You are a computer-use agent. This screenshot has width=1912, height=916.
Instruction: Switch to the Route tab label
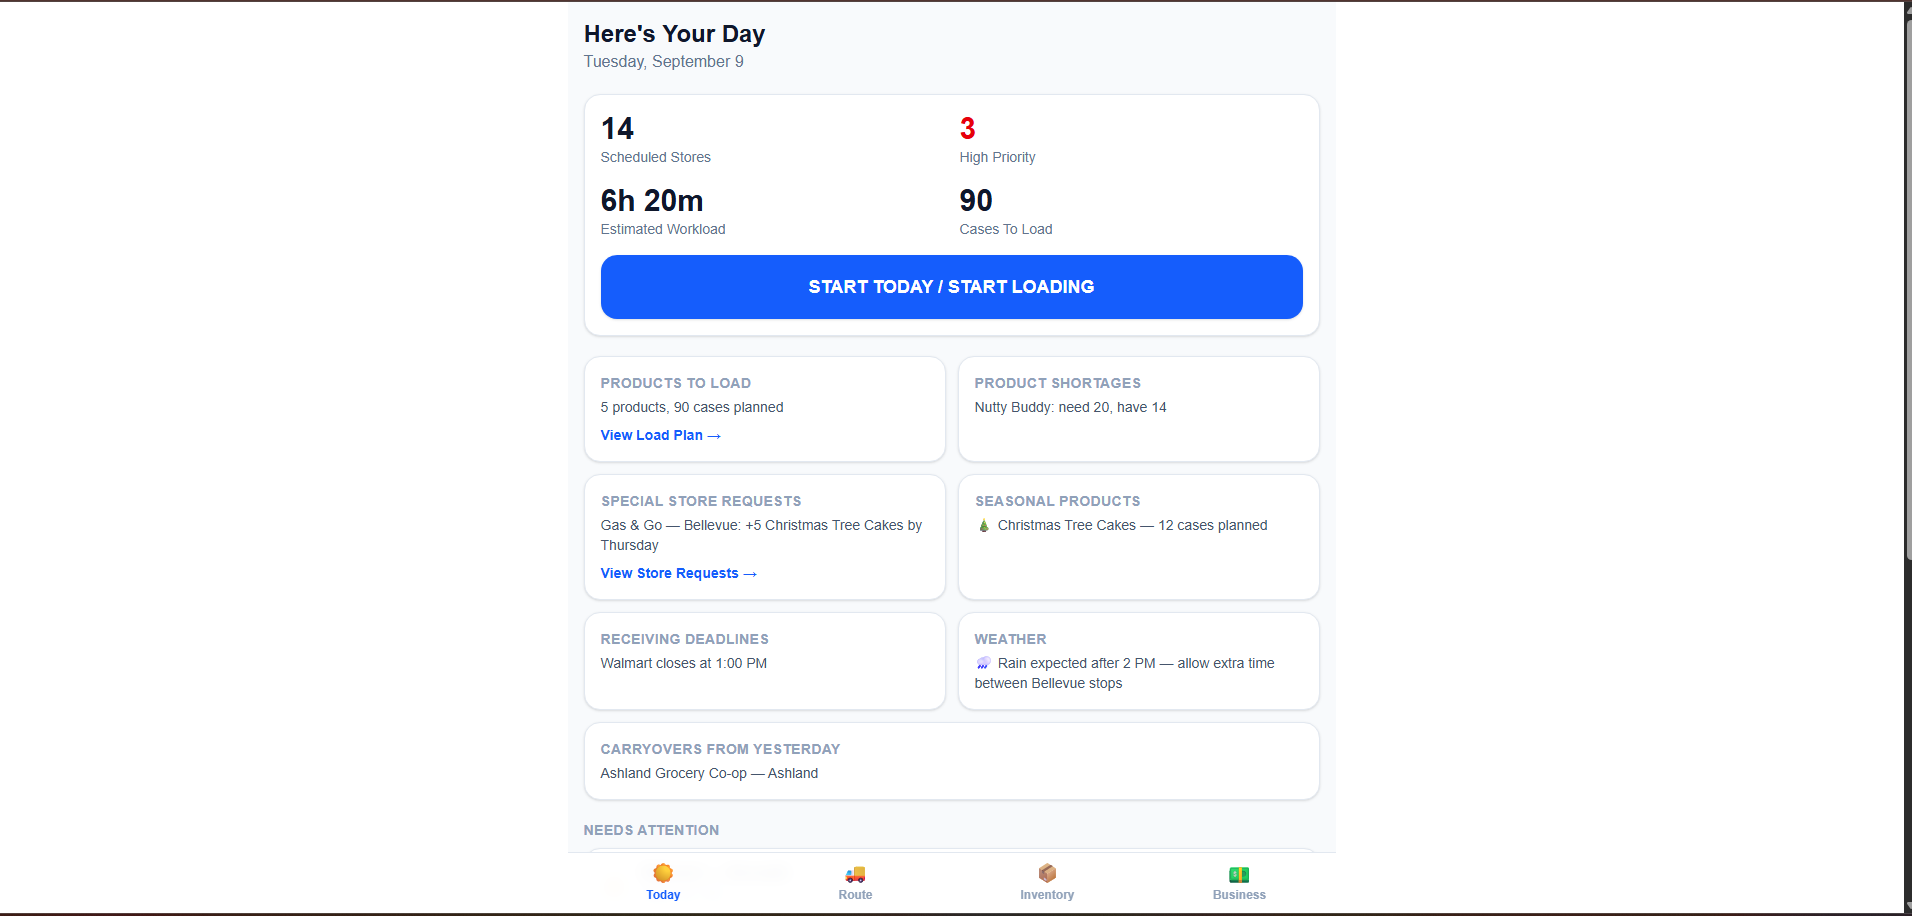[855, 895]
